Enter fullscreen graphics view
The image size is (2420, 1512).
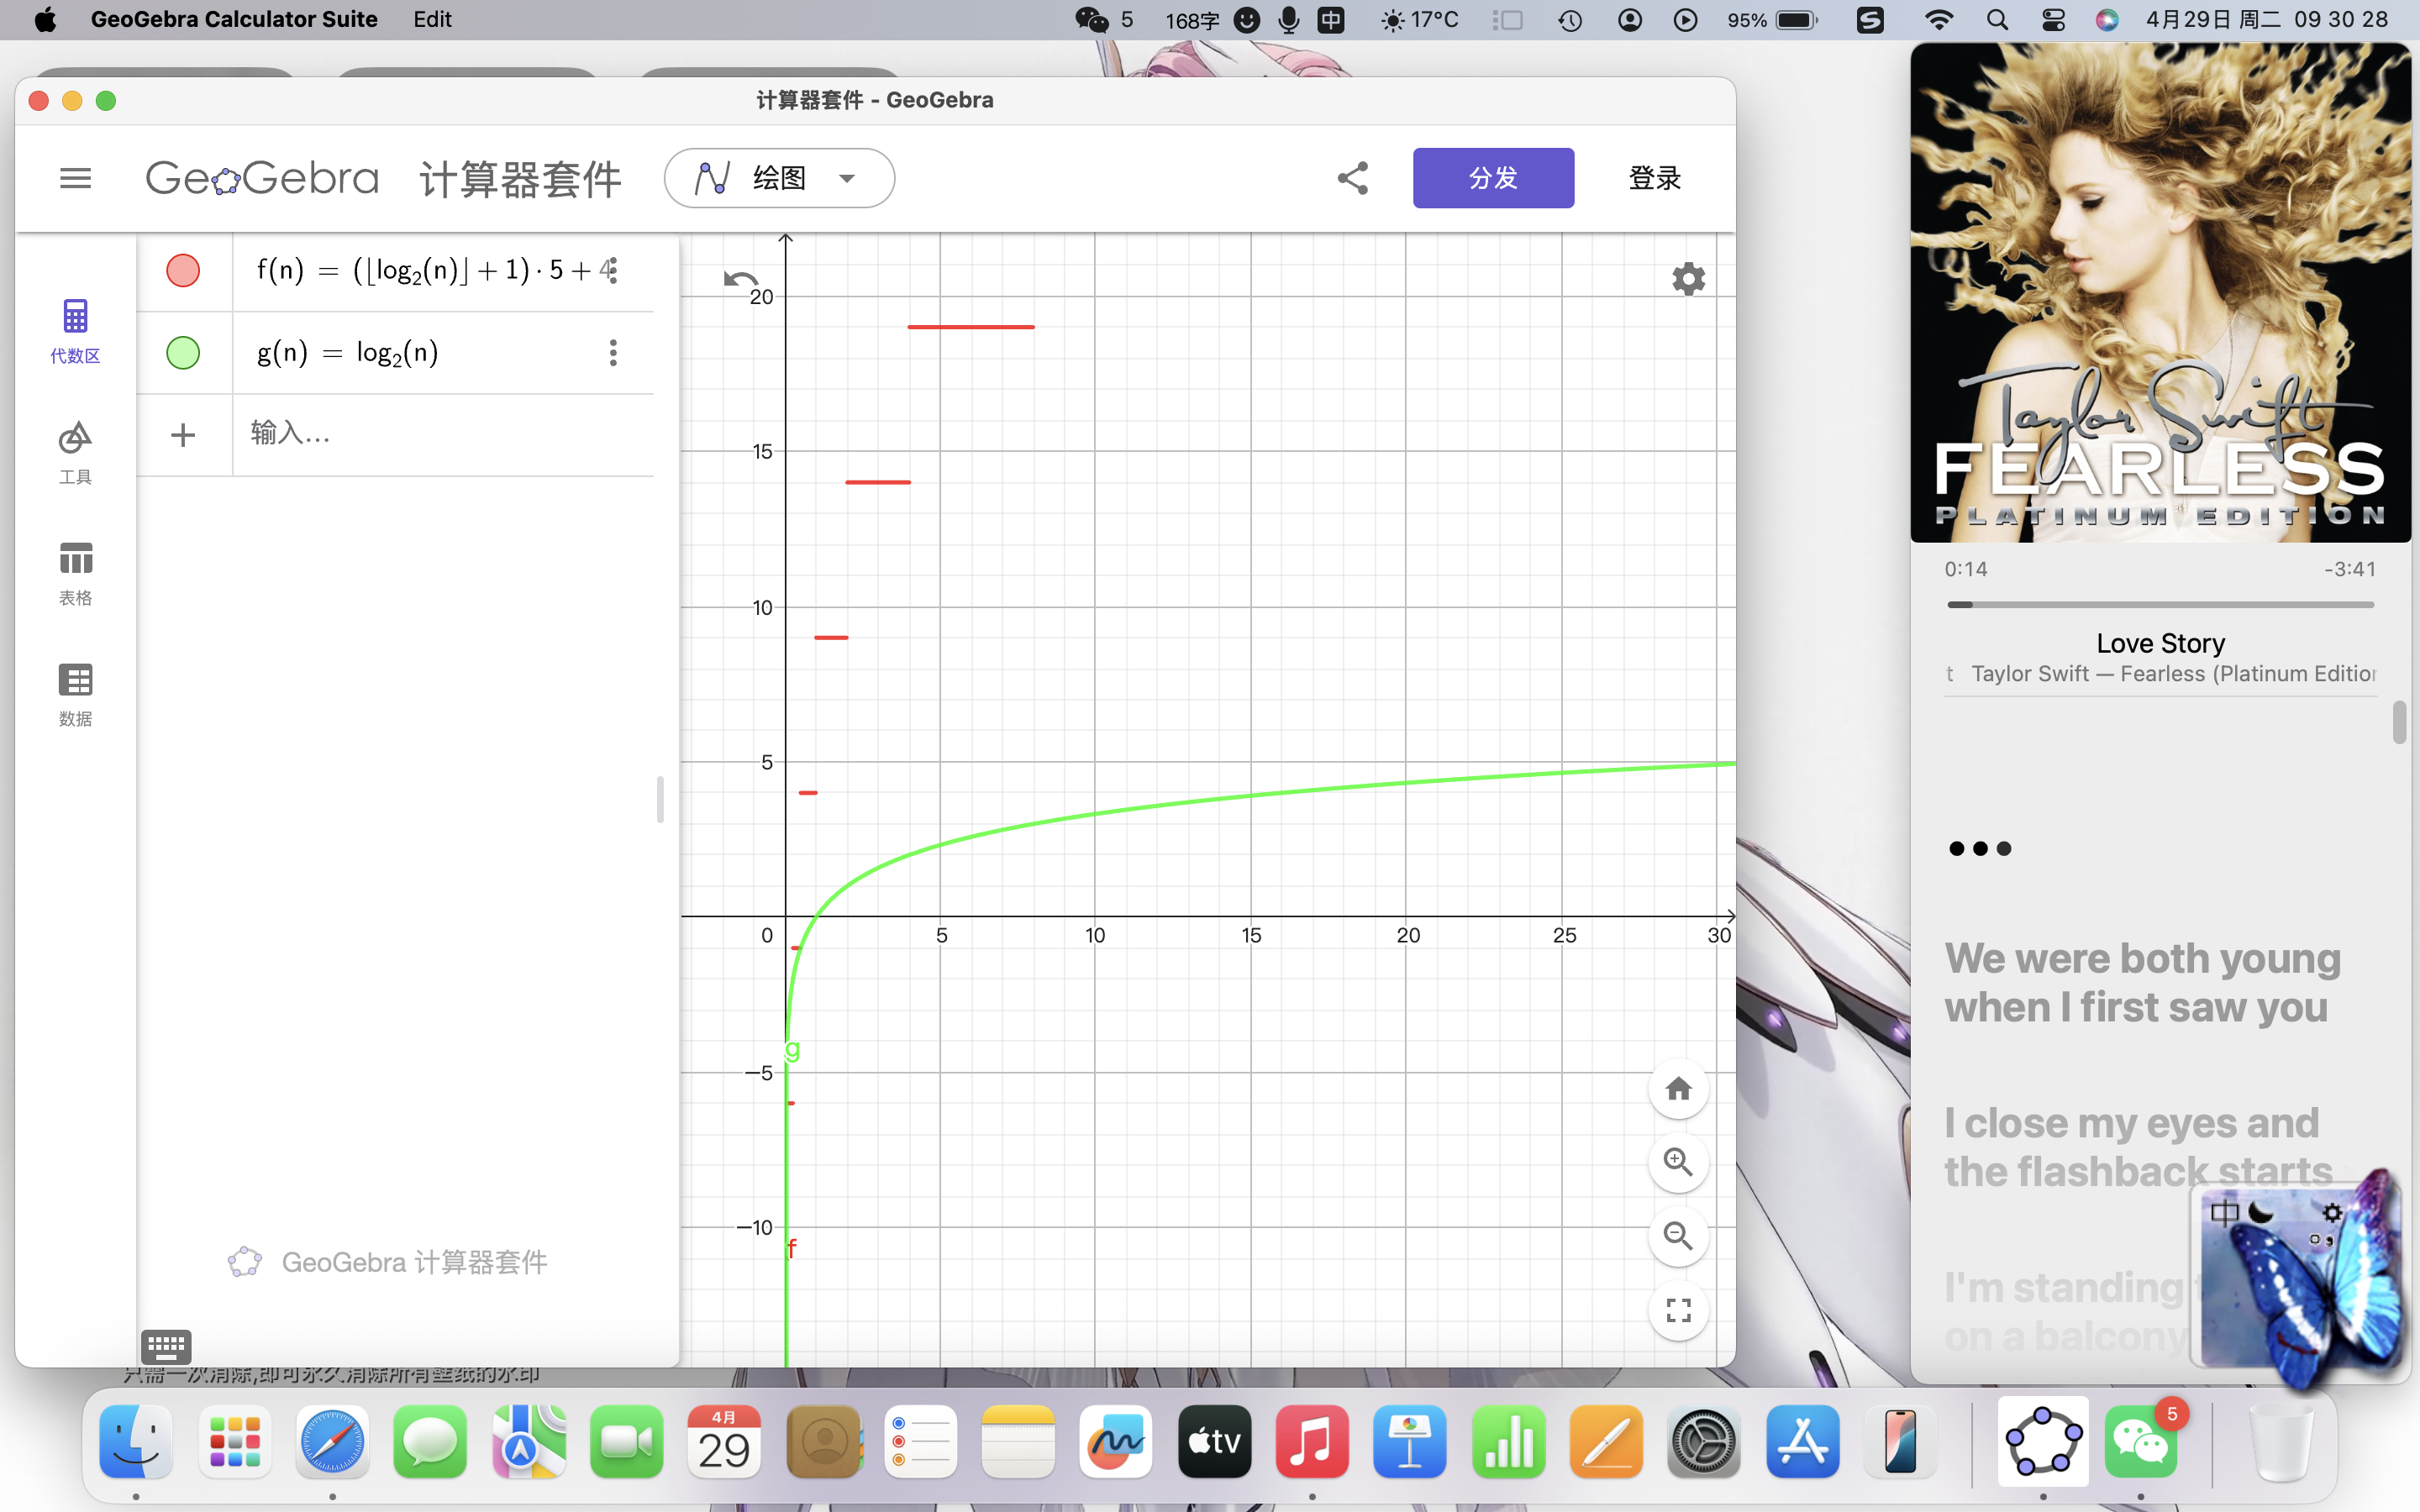pyautogui.click(x=1678, y=1310)
